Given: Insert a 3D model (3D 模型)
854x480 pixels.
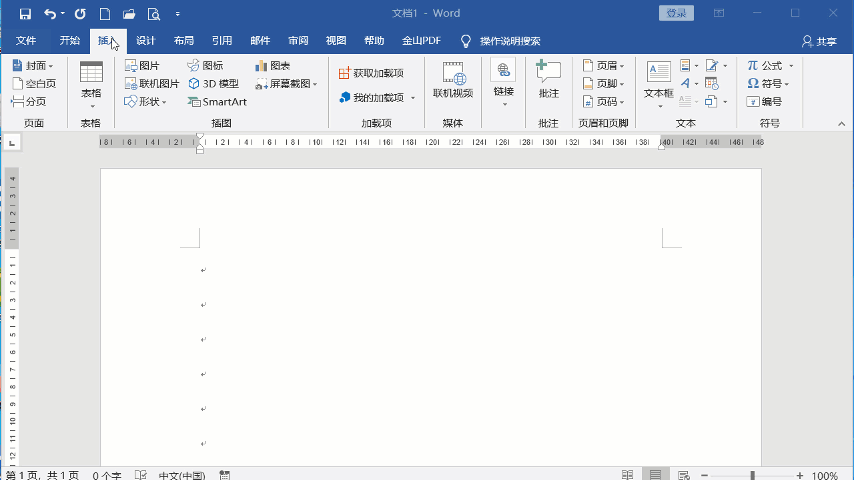Looking at the screenshot, I should coord(214,83).
